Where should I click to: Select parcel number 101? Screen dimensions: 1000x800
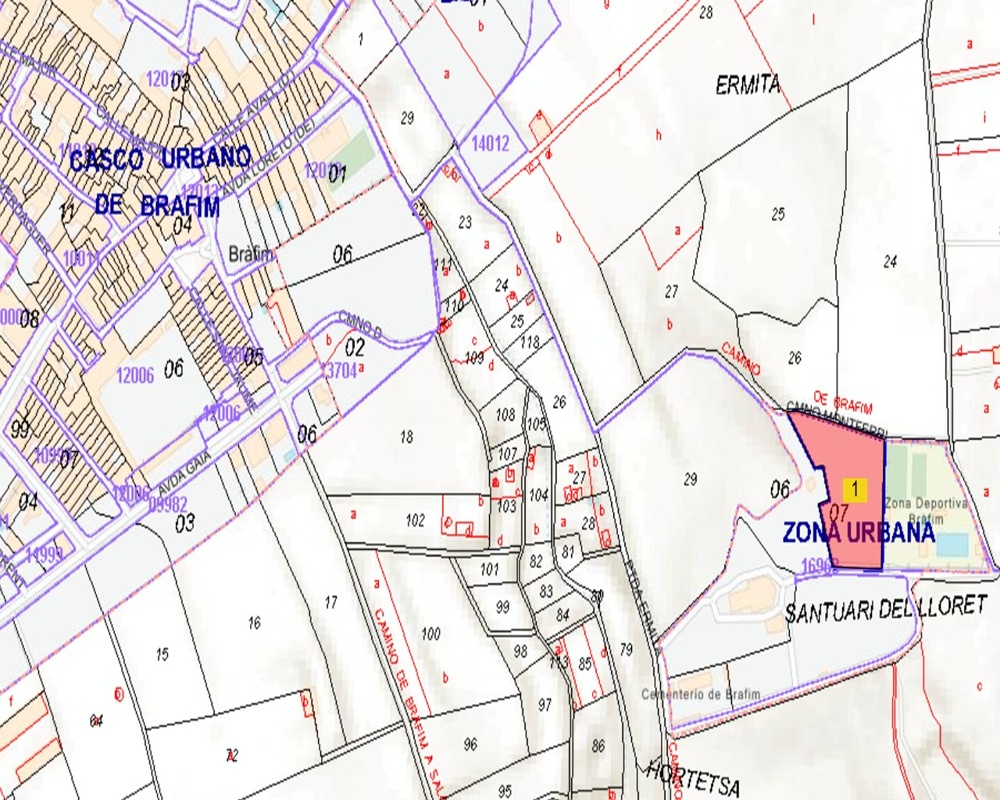click(489, 568)
